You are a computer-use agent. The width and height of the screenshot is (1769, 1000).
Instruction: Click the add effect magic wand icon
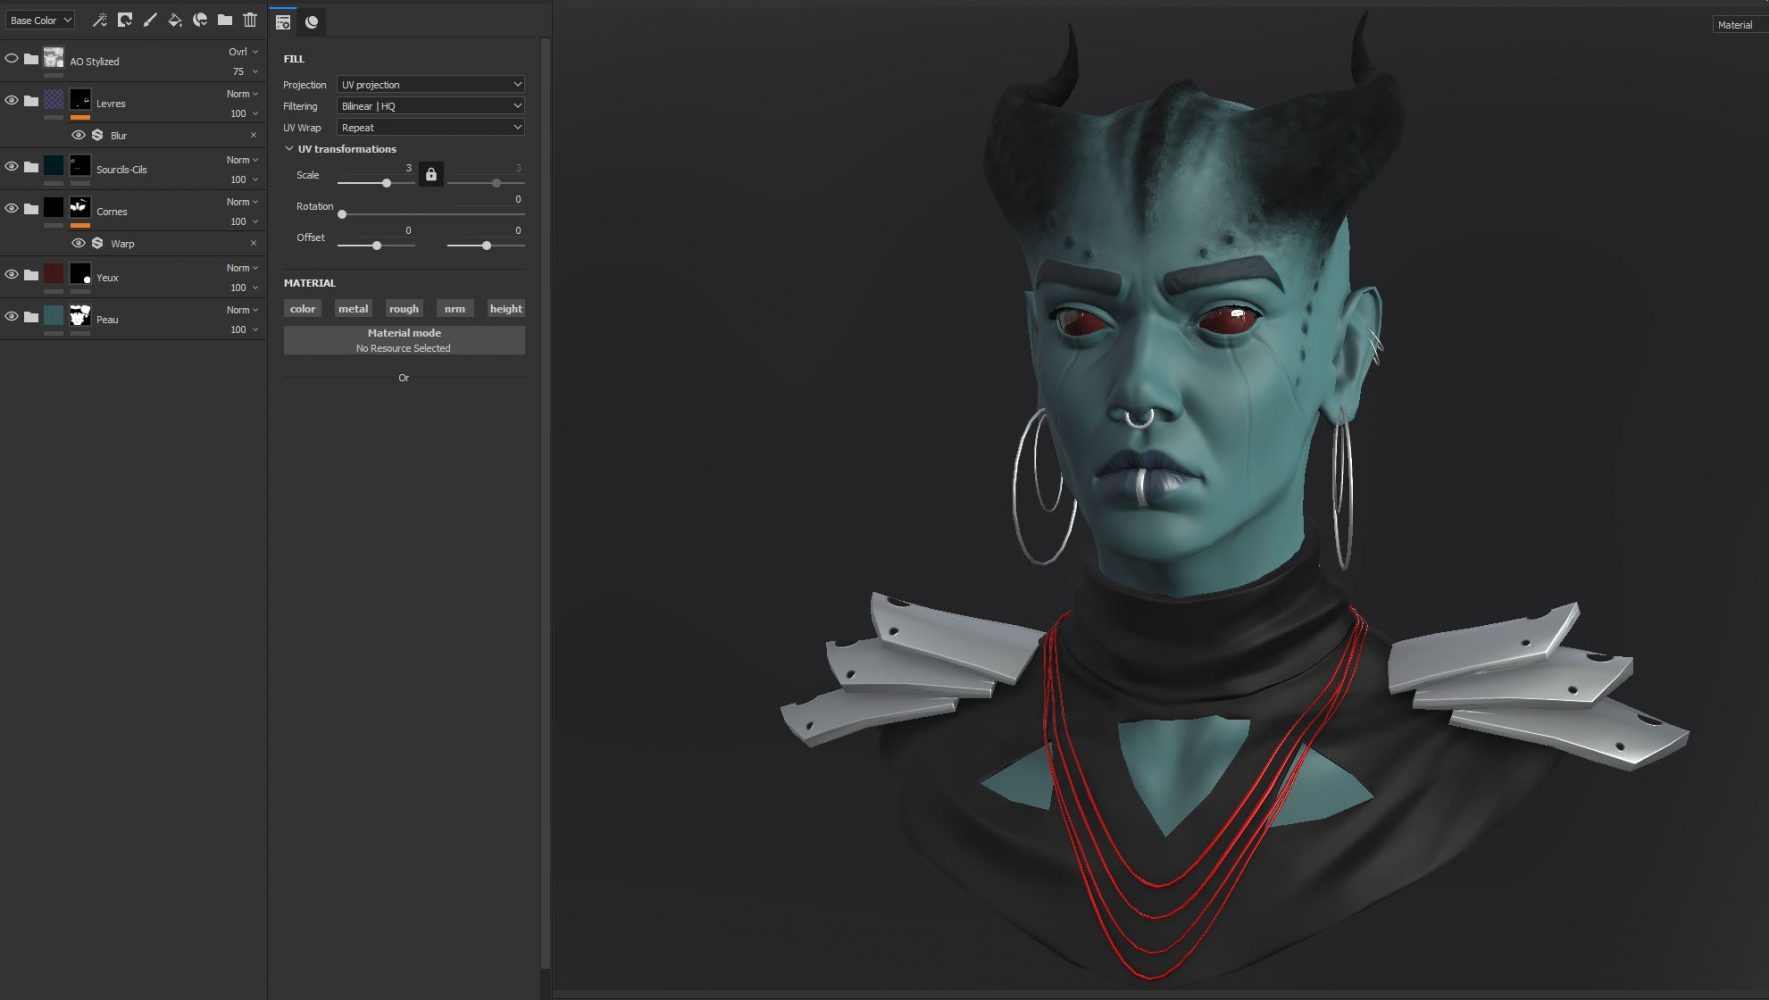click(99, 20)
